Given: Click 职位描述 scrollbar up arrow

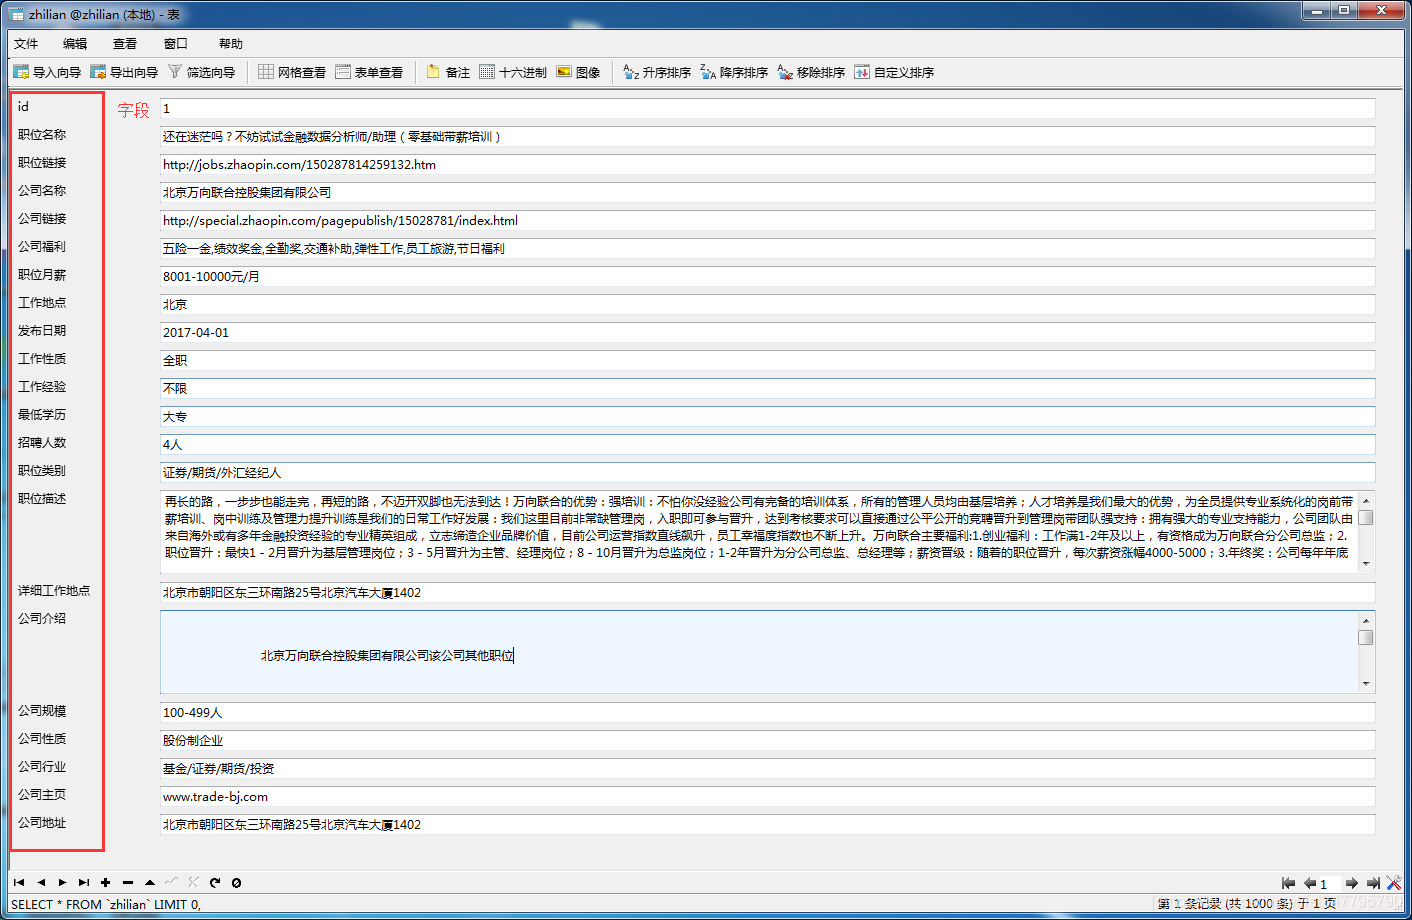Looking at the screenshot, I should [1366, 500].
